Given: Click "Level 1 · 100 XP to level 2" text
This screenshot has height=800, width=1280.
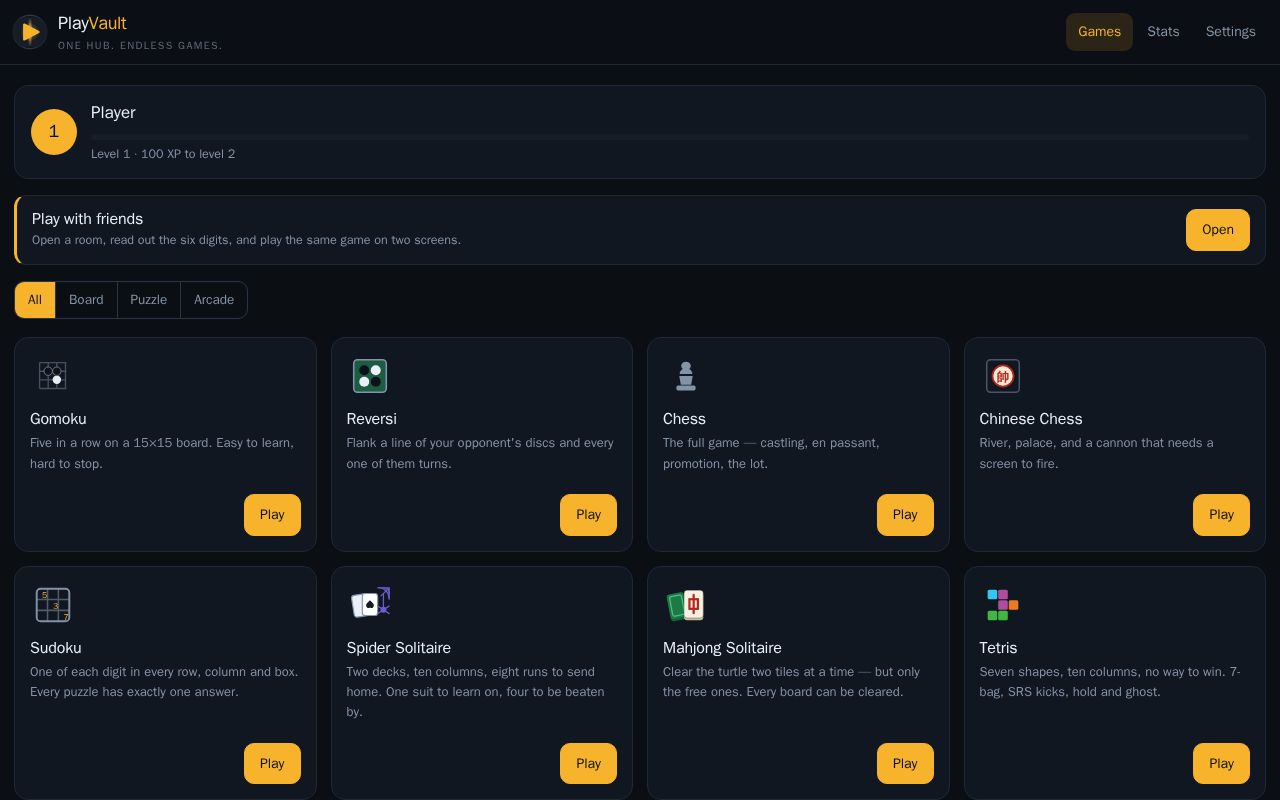Looking at the screenshot, I should click(163, 154).
